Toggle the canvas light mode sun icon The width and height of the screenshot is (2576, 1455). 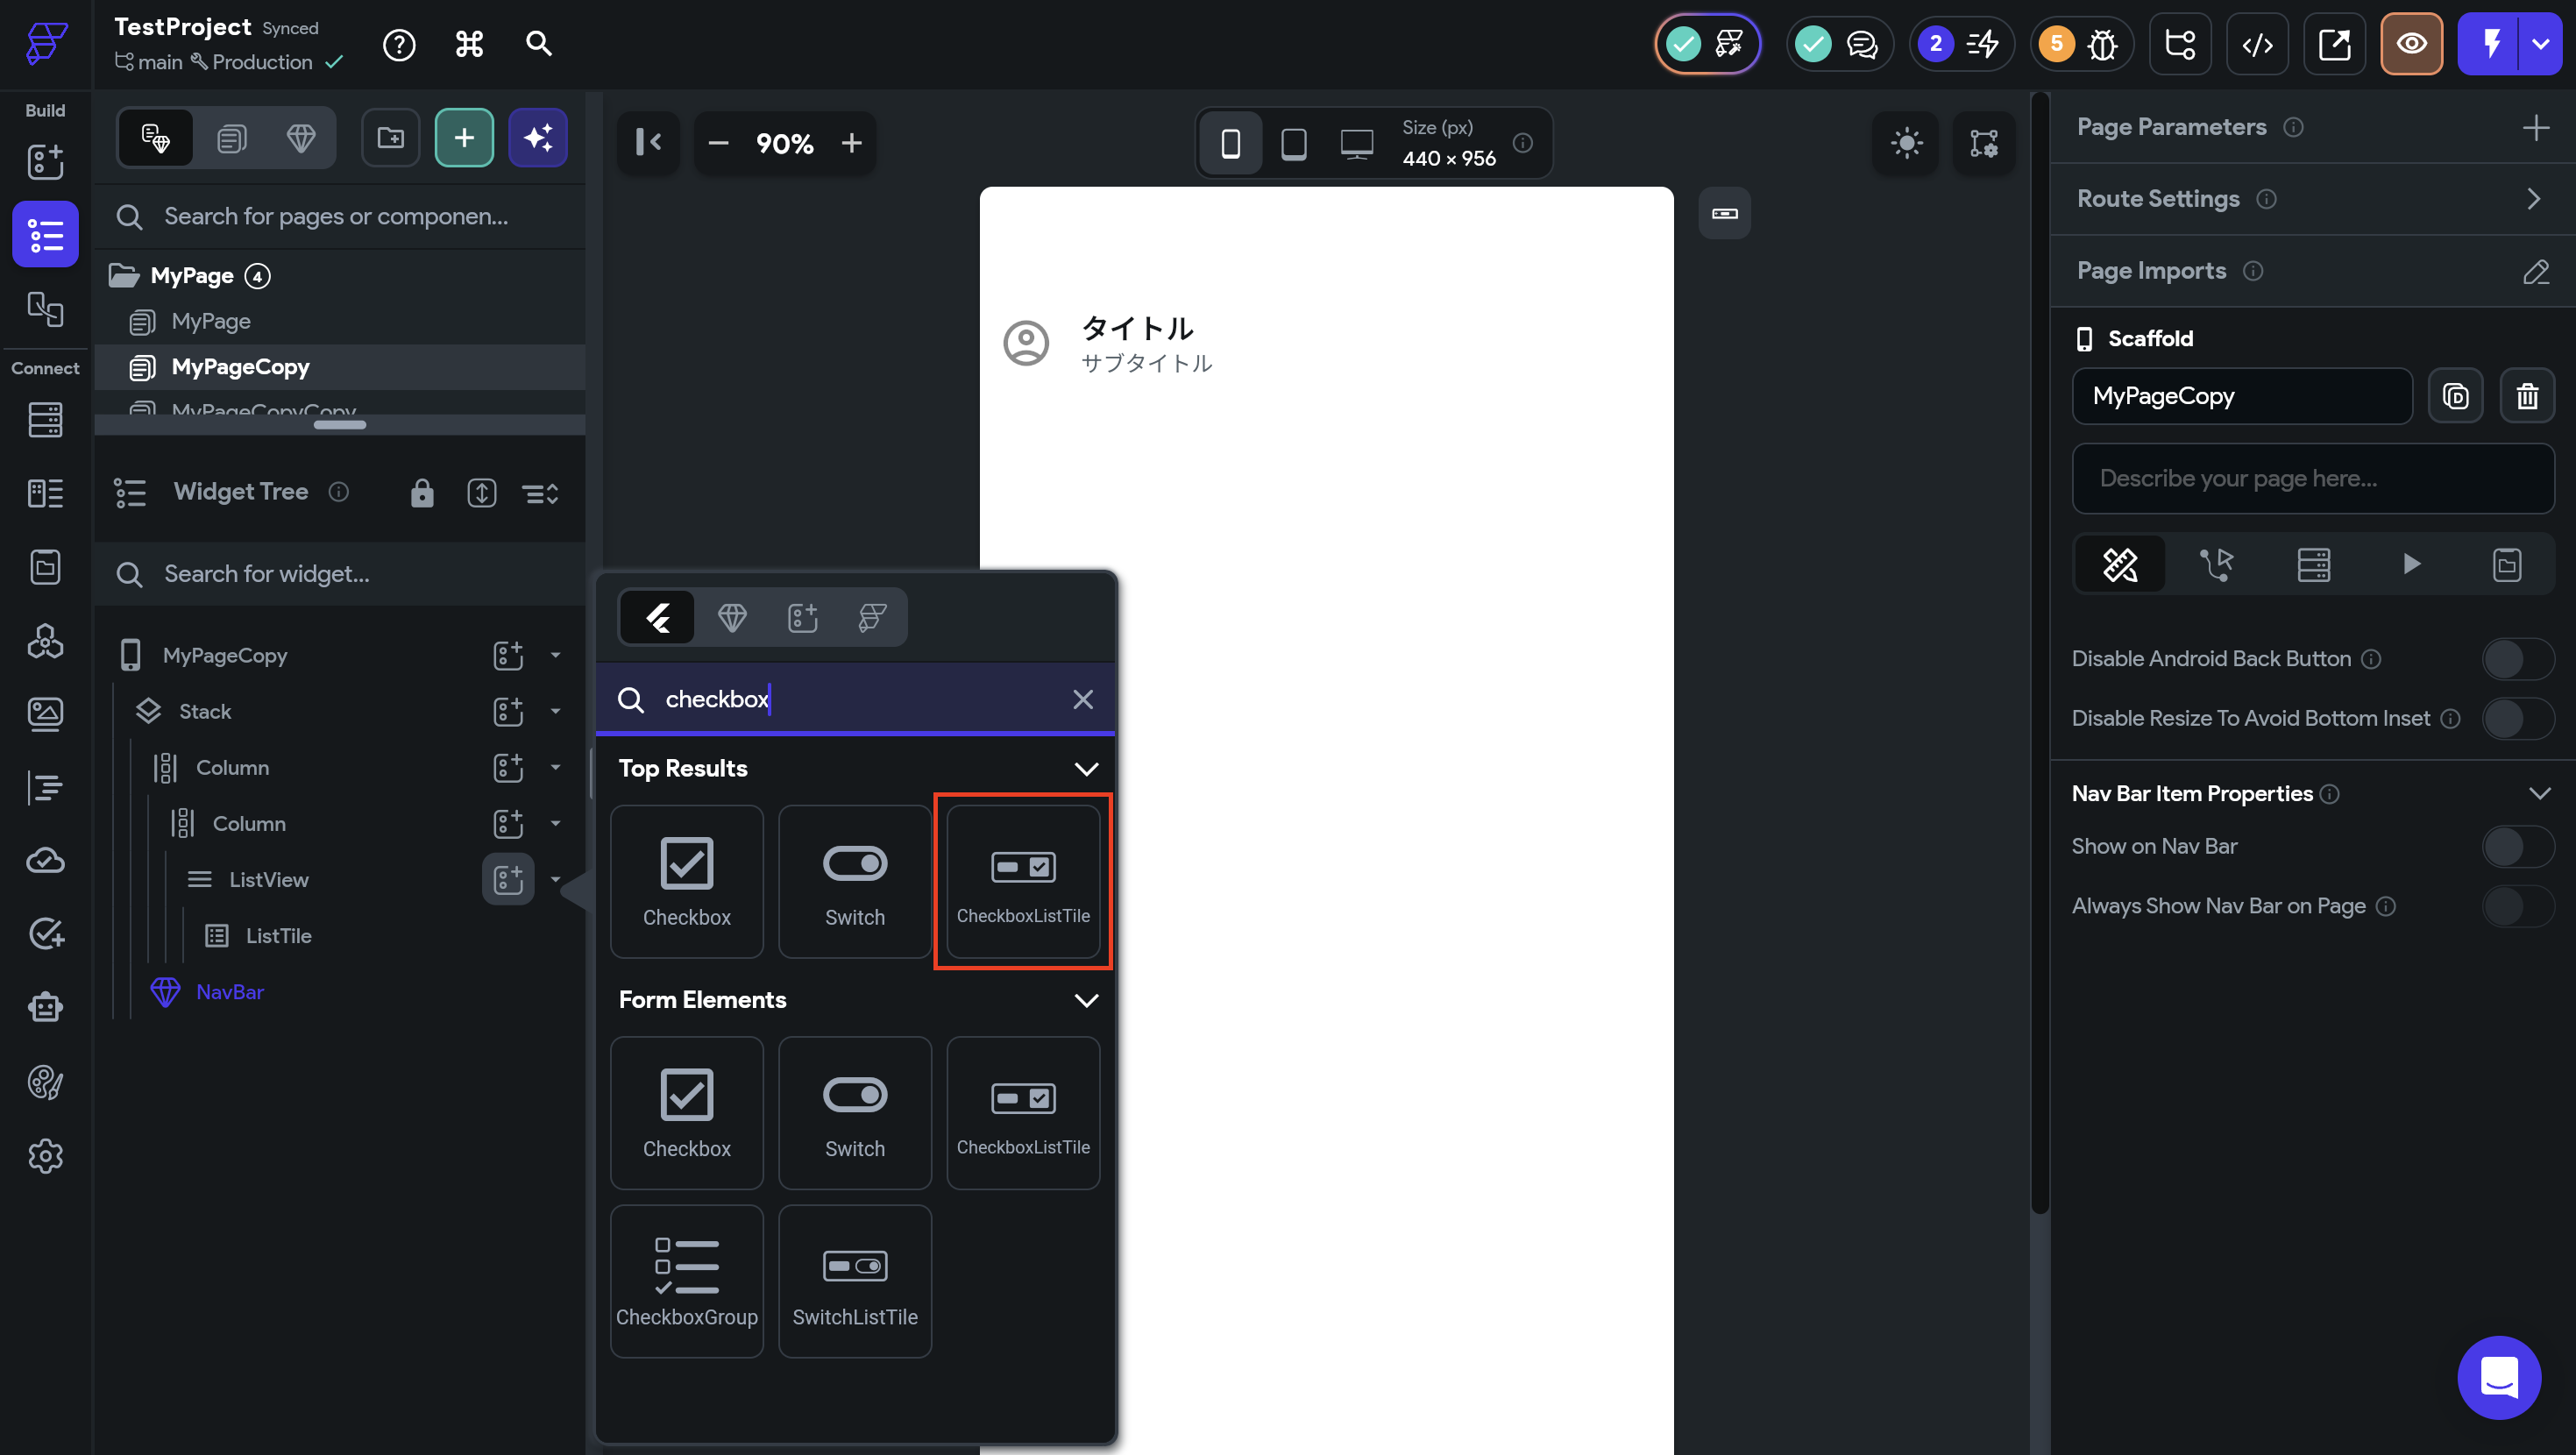1906,143
